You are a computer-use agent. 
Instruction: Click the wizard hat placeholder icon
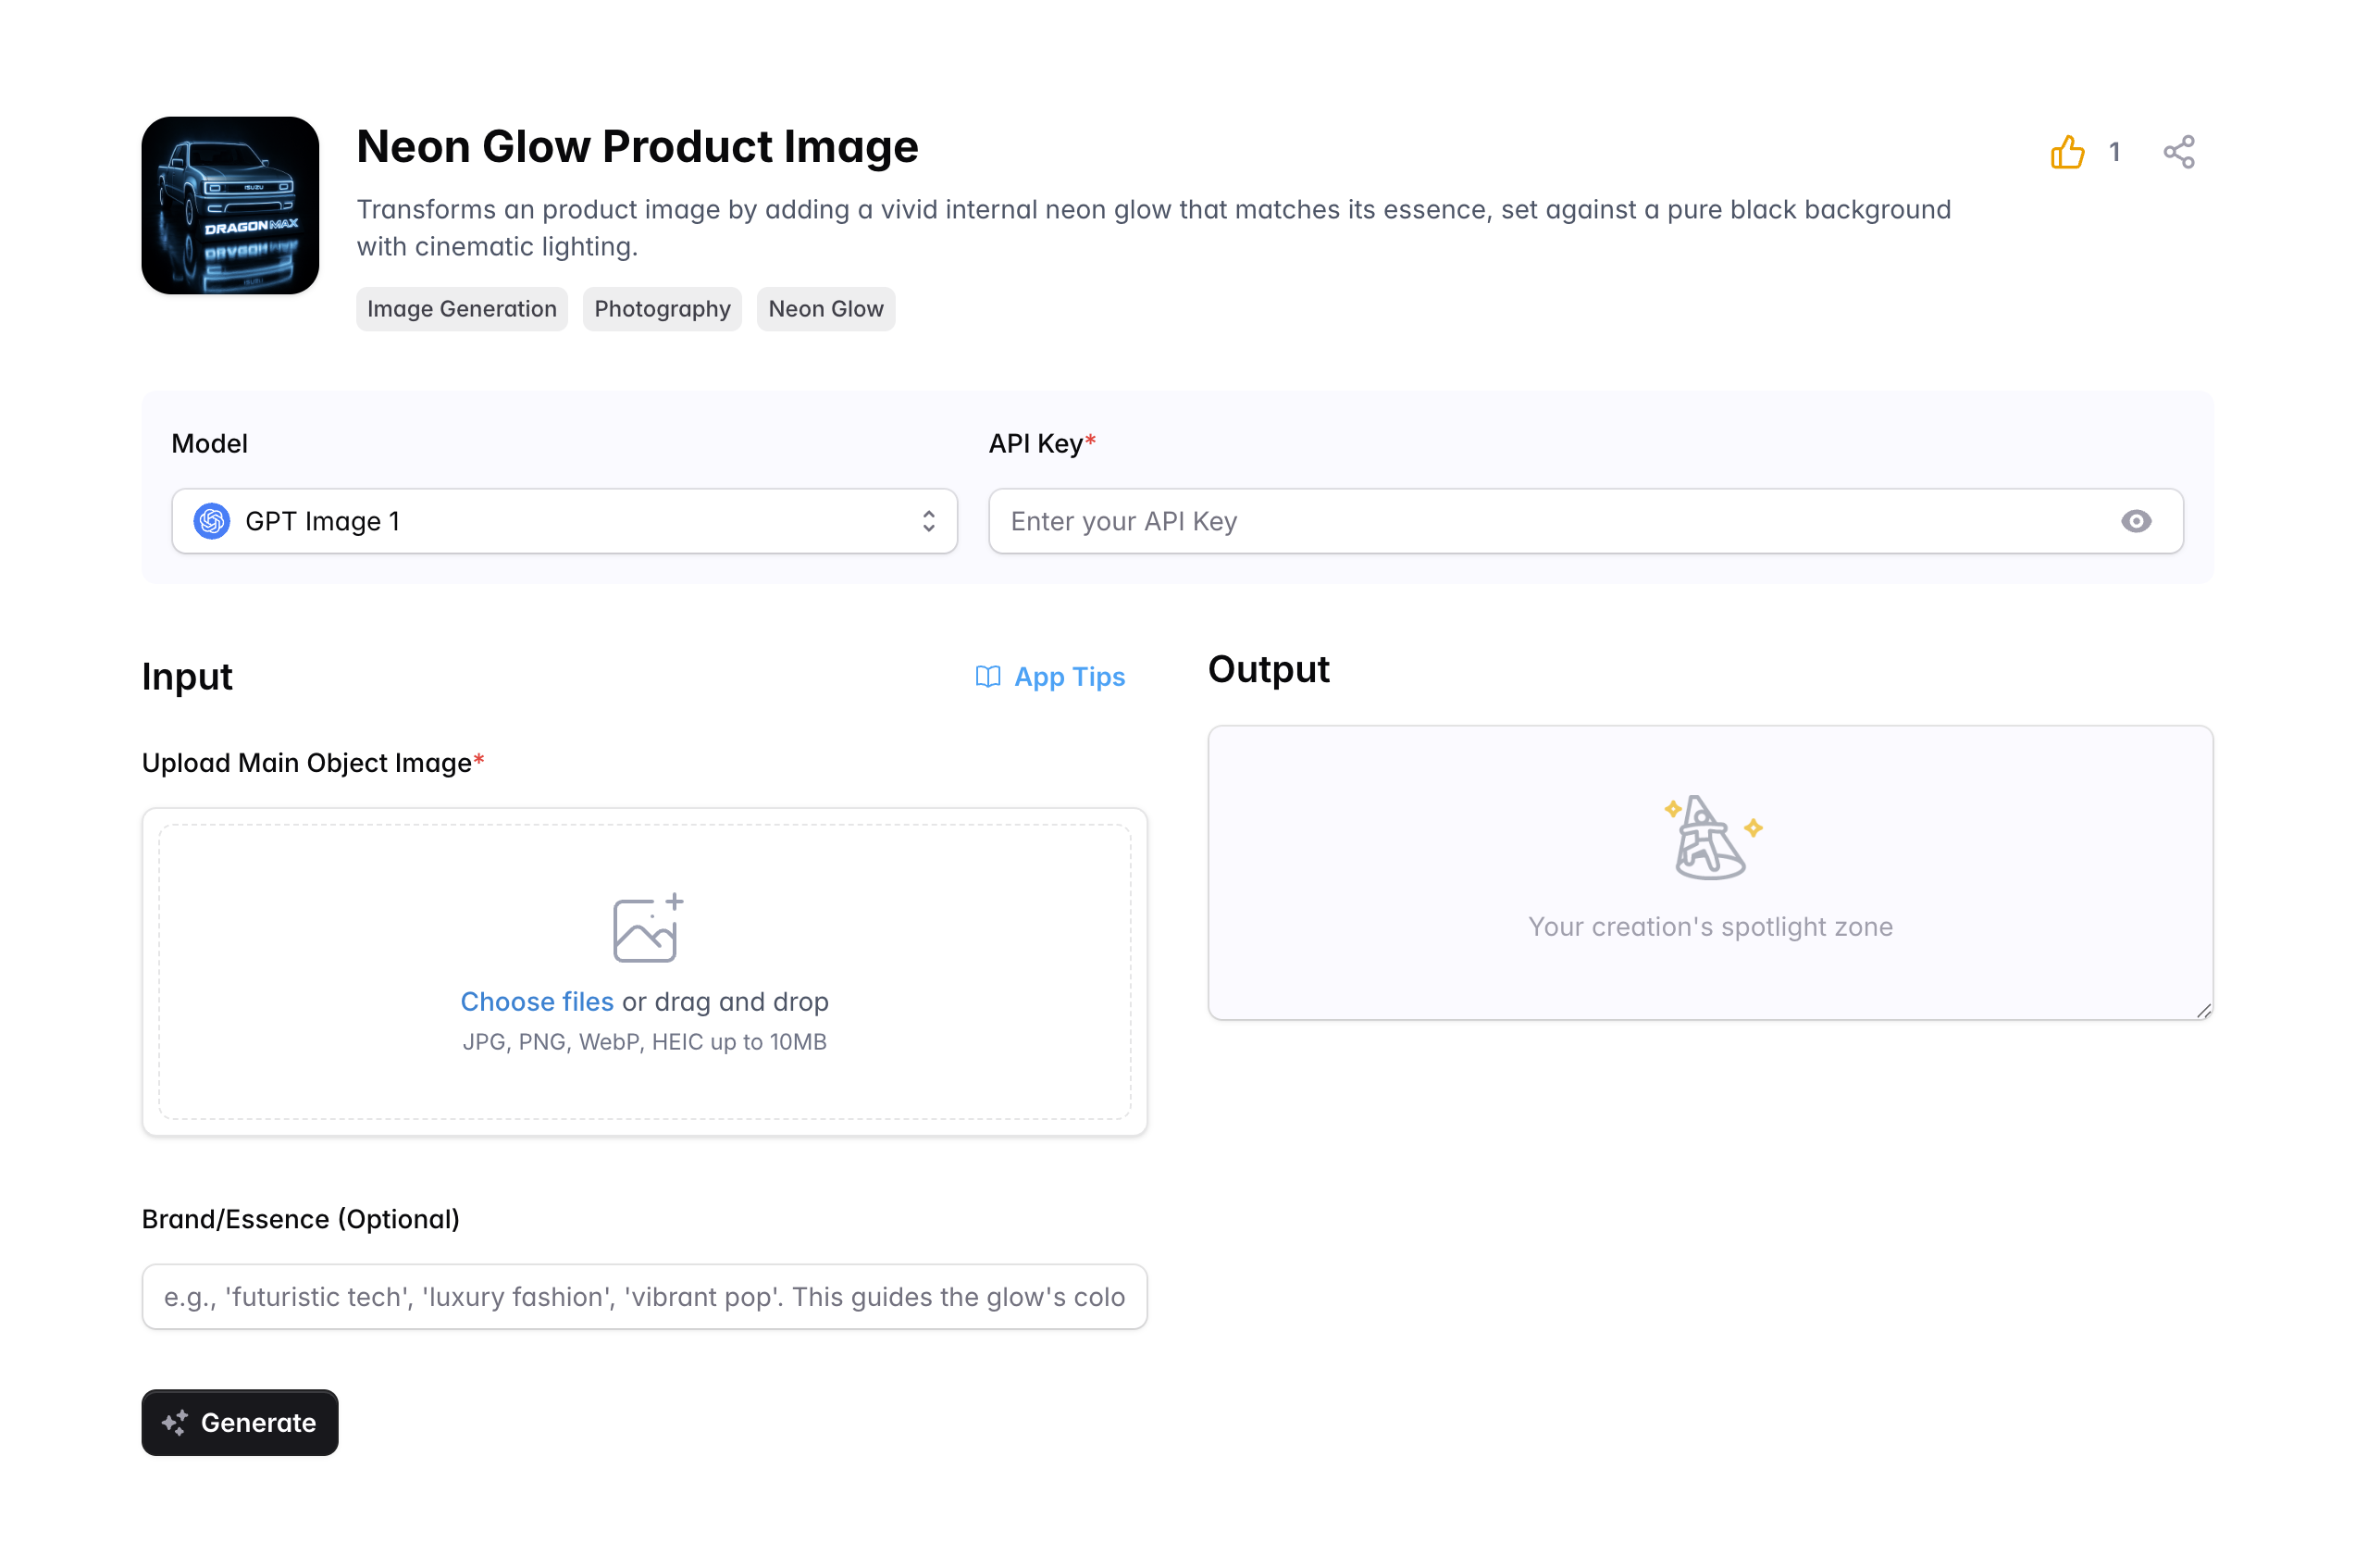[x=1709, y=838]
